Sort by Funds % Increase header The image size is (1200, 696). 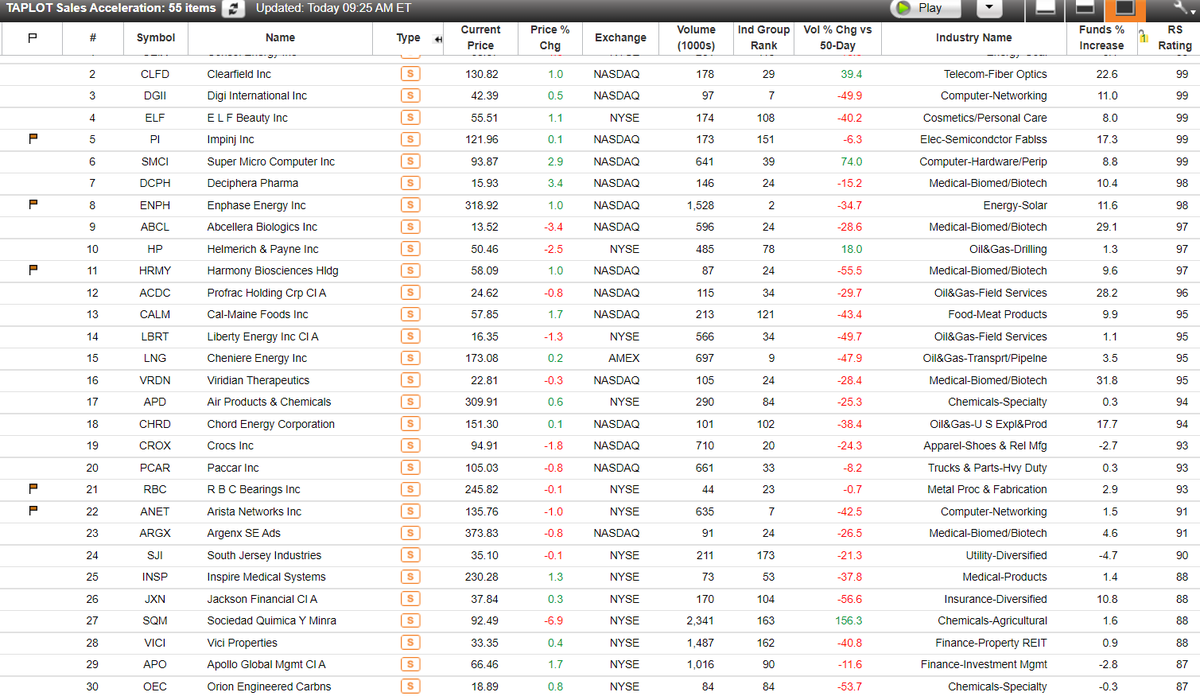click(1101, 38)
